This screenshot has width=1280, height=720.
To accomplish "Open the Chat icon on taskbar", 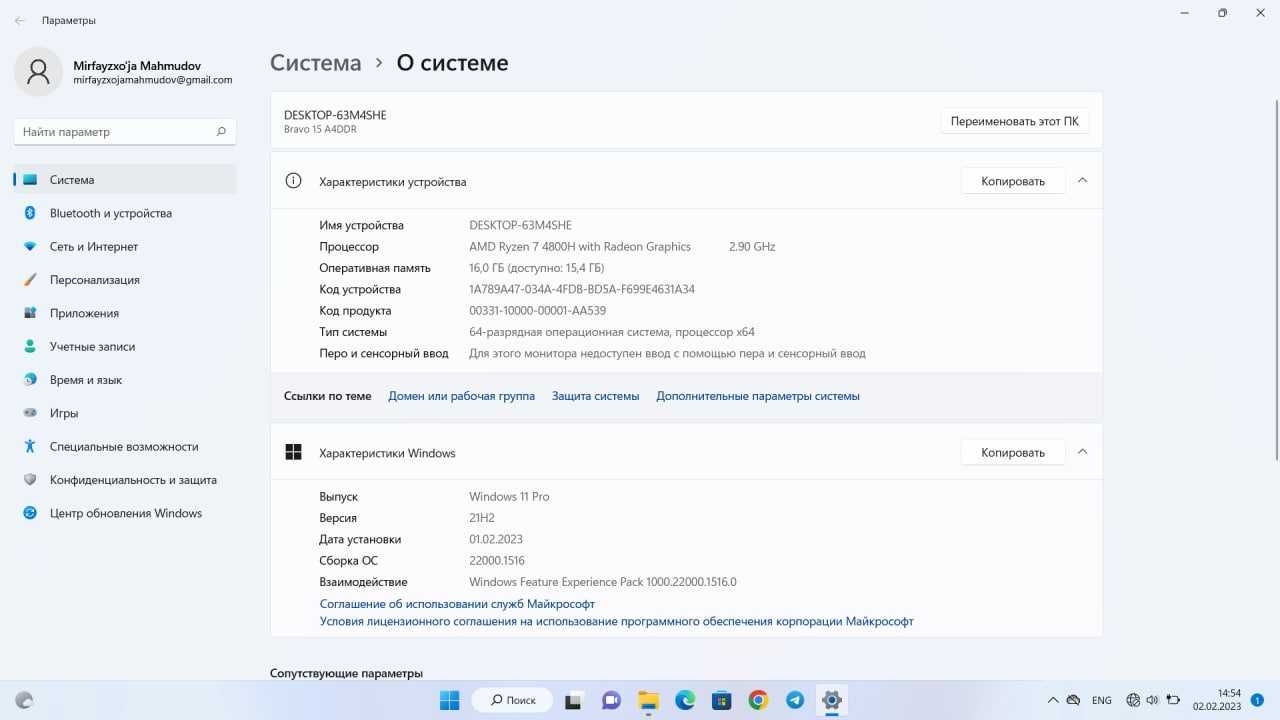I will pyautogui.click(x=611, y=700).
